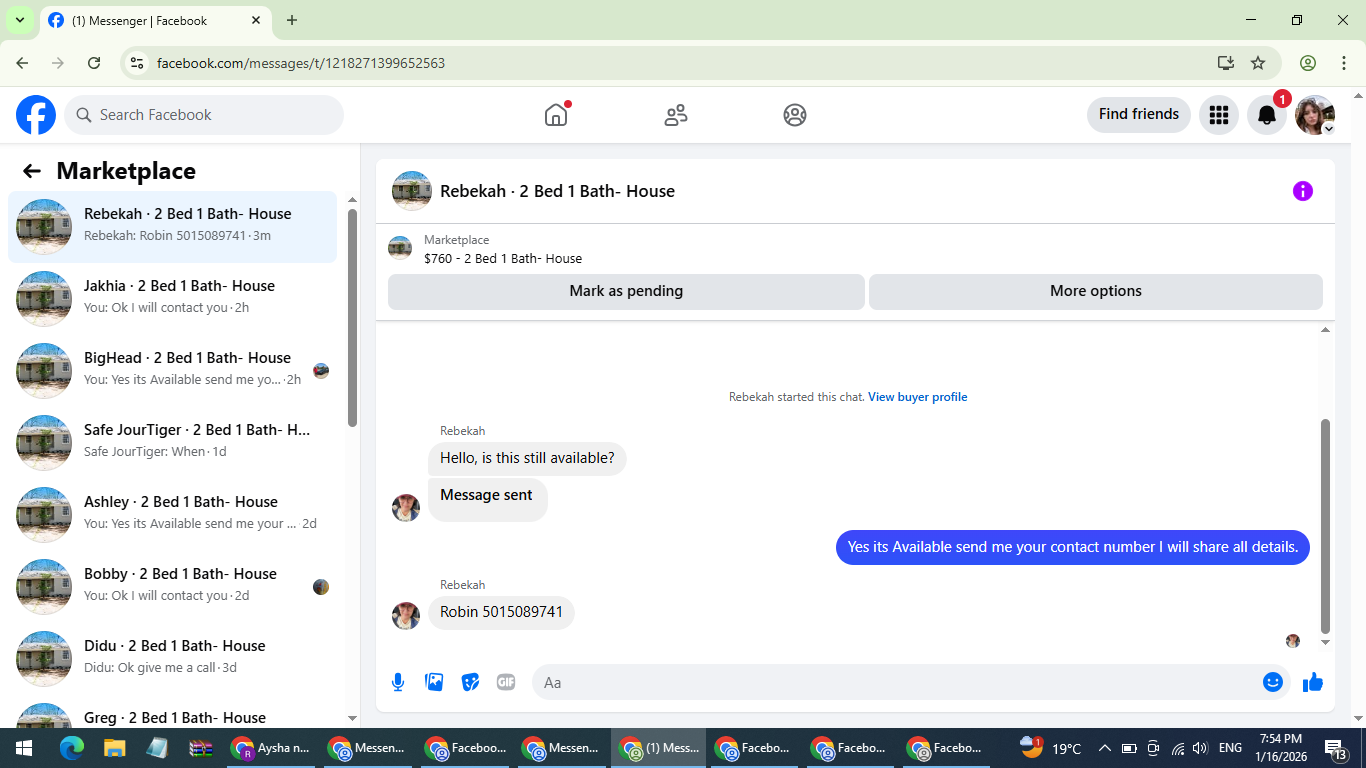Image resolution: width=1366 pixels, height=768 pixels.
Task: Click the chat message scrollbar
Action: pyautogui.click(x=1326, y=526)
